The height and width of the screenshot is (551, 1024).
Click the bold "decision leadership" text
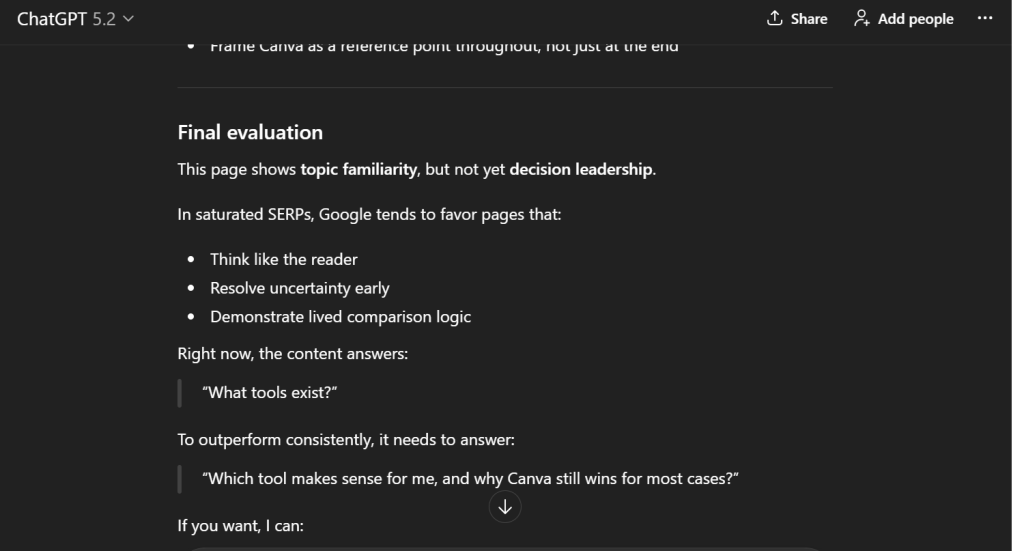(x=581, y=169)
